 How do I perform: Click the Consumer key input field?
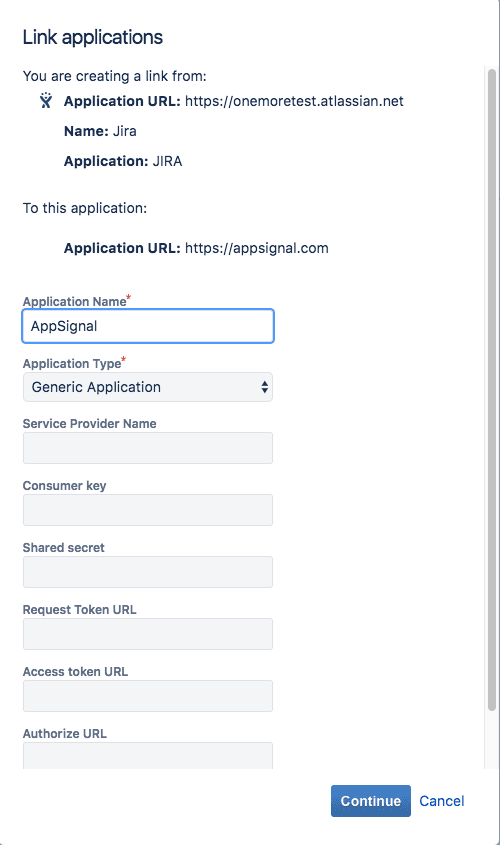pyautogui.click(x=148, y=510)
